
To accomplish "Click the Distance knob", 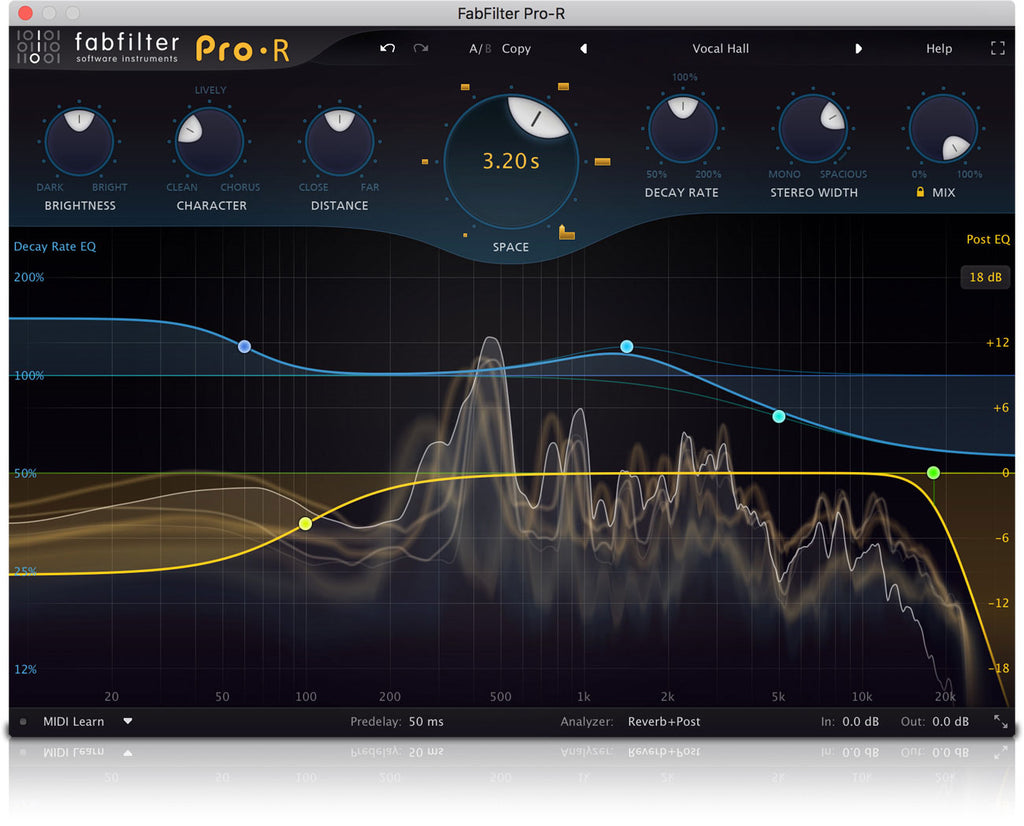I will pos(340,142).
